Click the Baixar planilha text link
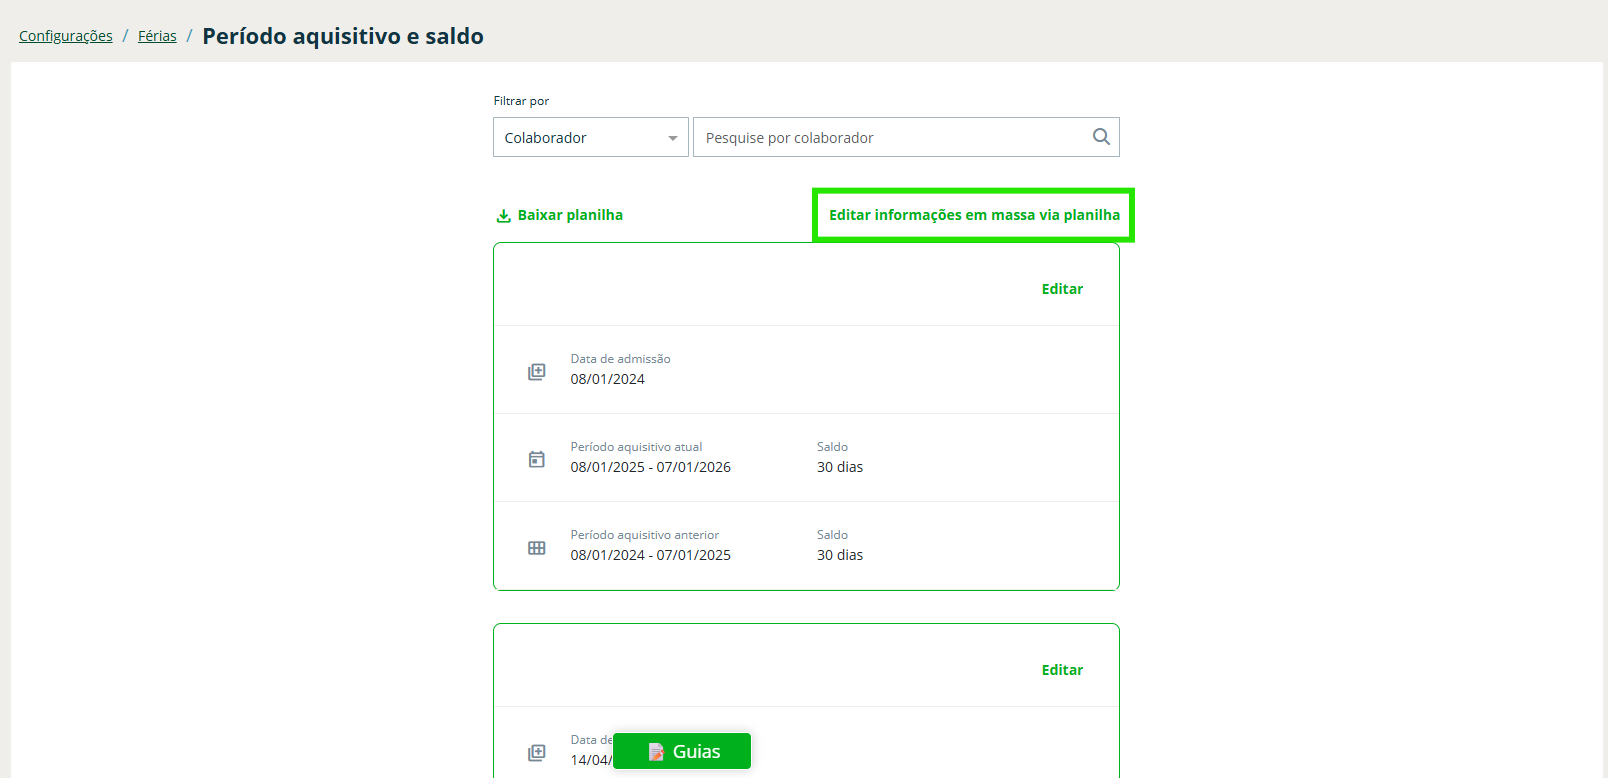The image size is (1608, 778). tap(570, 215)
